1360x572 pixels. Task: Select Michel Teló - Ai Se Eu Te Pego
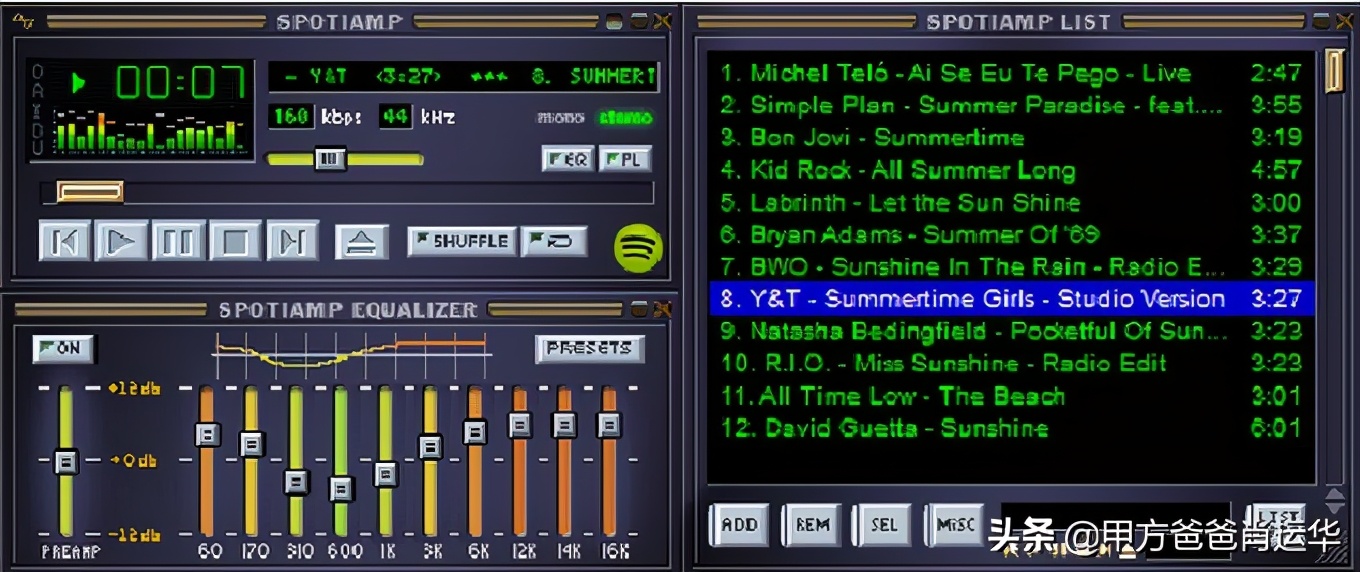[1012, 73]
